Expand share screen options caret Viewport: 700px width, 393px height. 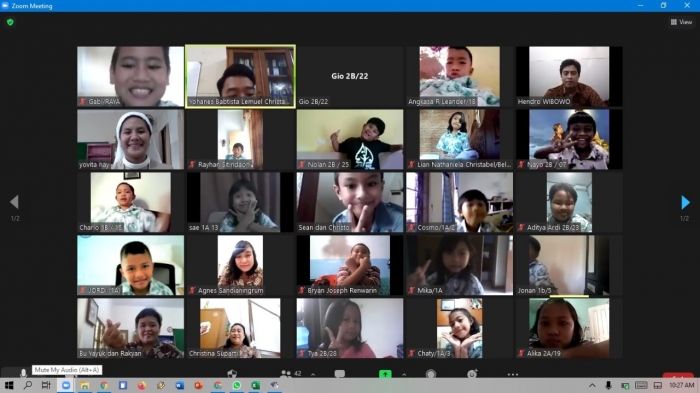(404, 374)
